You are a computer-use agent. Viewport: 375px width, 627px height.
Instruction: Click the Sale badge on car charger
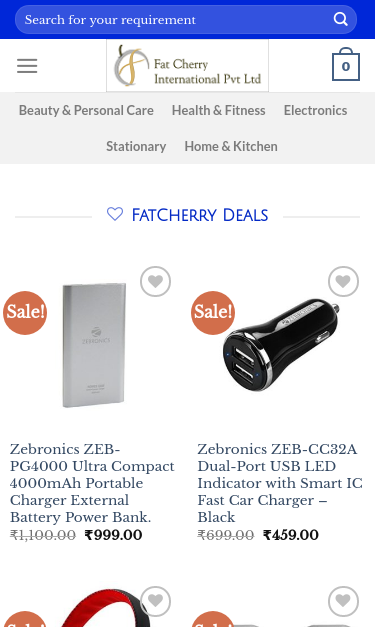coord(213,313)
